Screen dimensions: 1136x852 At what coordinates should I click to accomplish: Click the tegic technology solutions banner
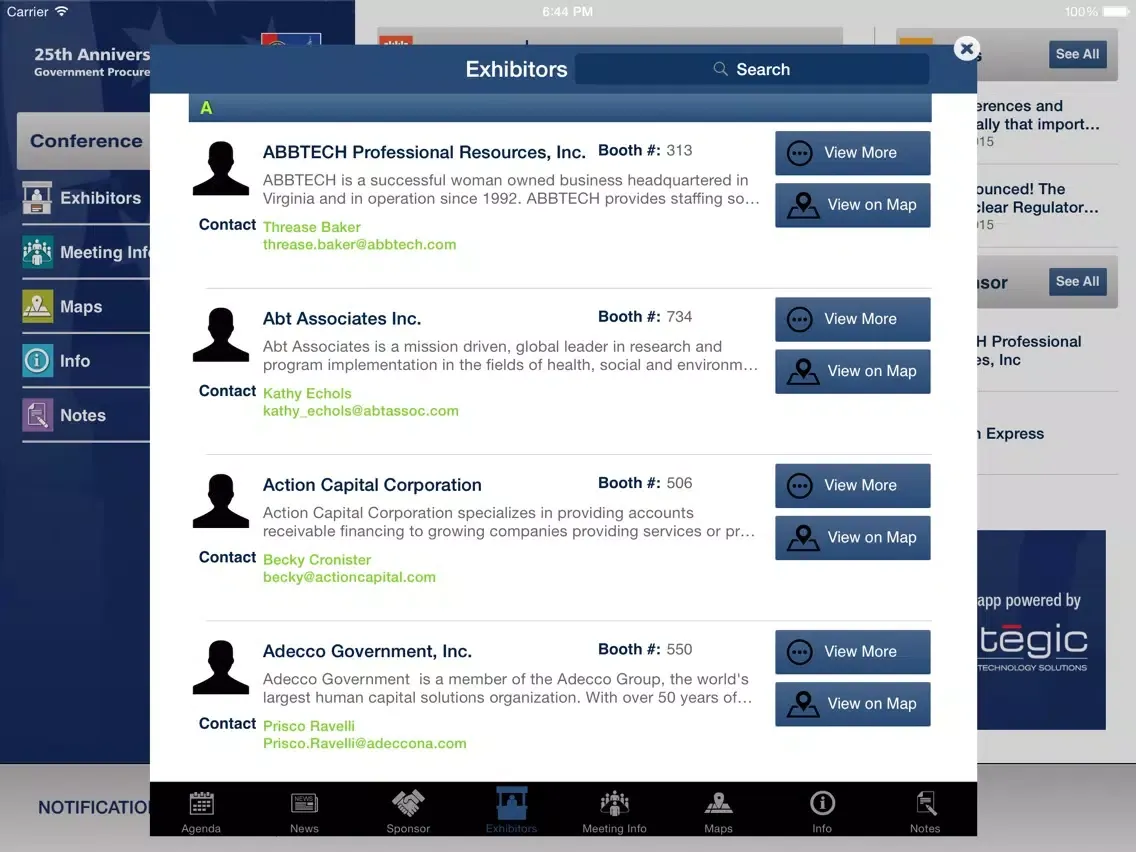(1041, 630)
